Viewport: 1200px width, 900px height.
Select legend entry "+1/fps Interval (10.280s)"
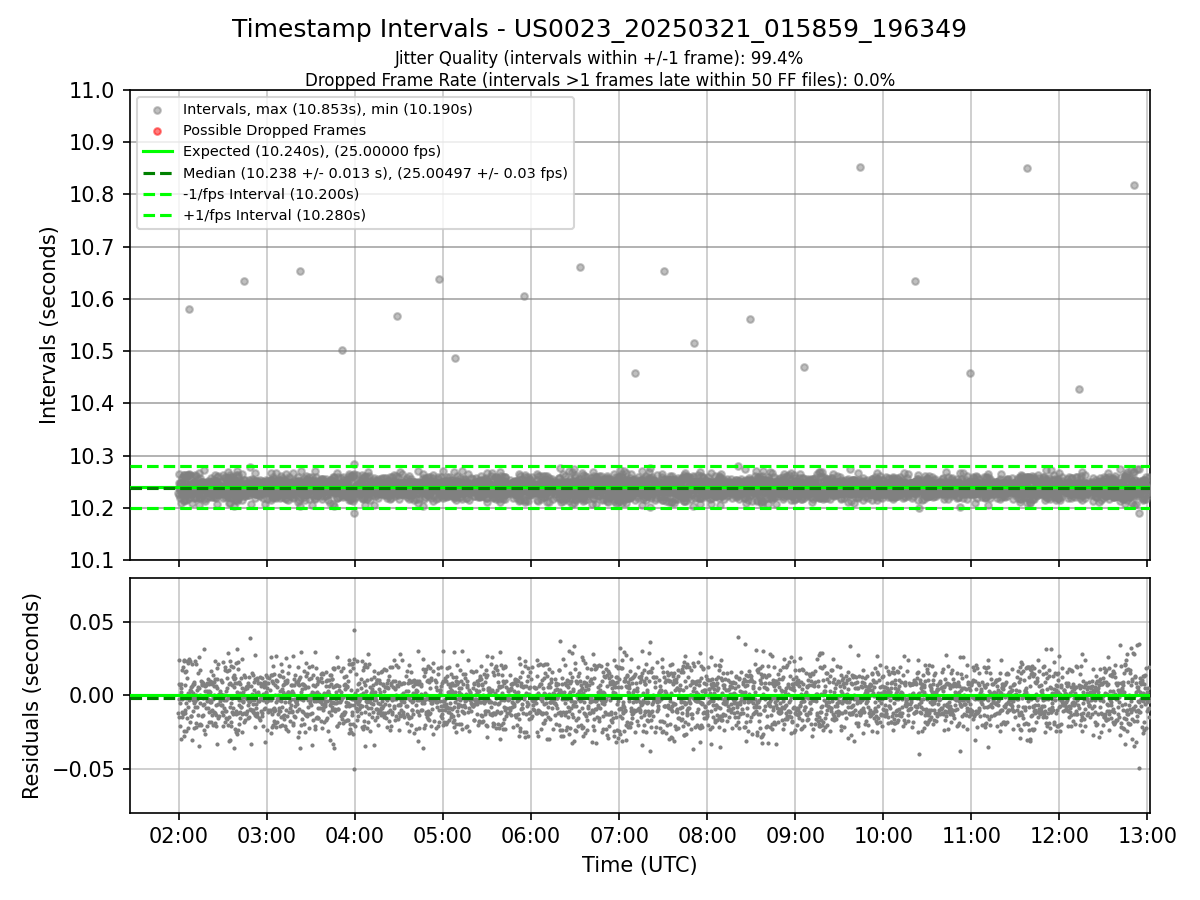coord(274,215)
